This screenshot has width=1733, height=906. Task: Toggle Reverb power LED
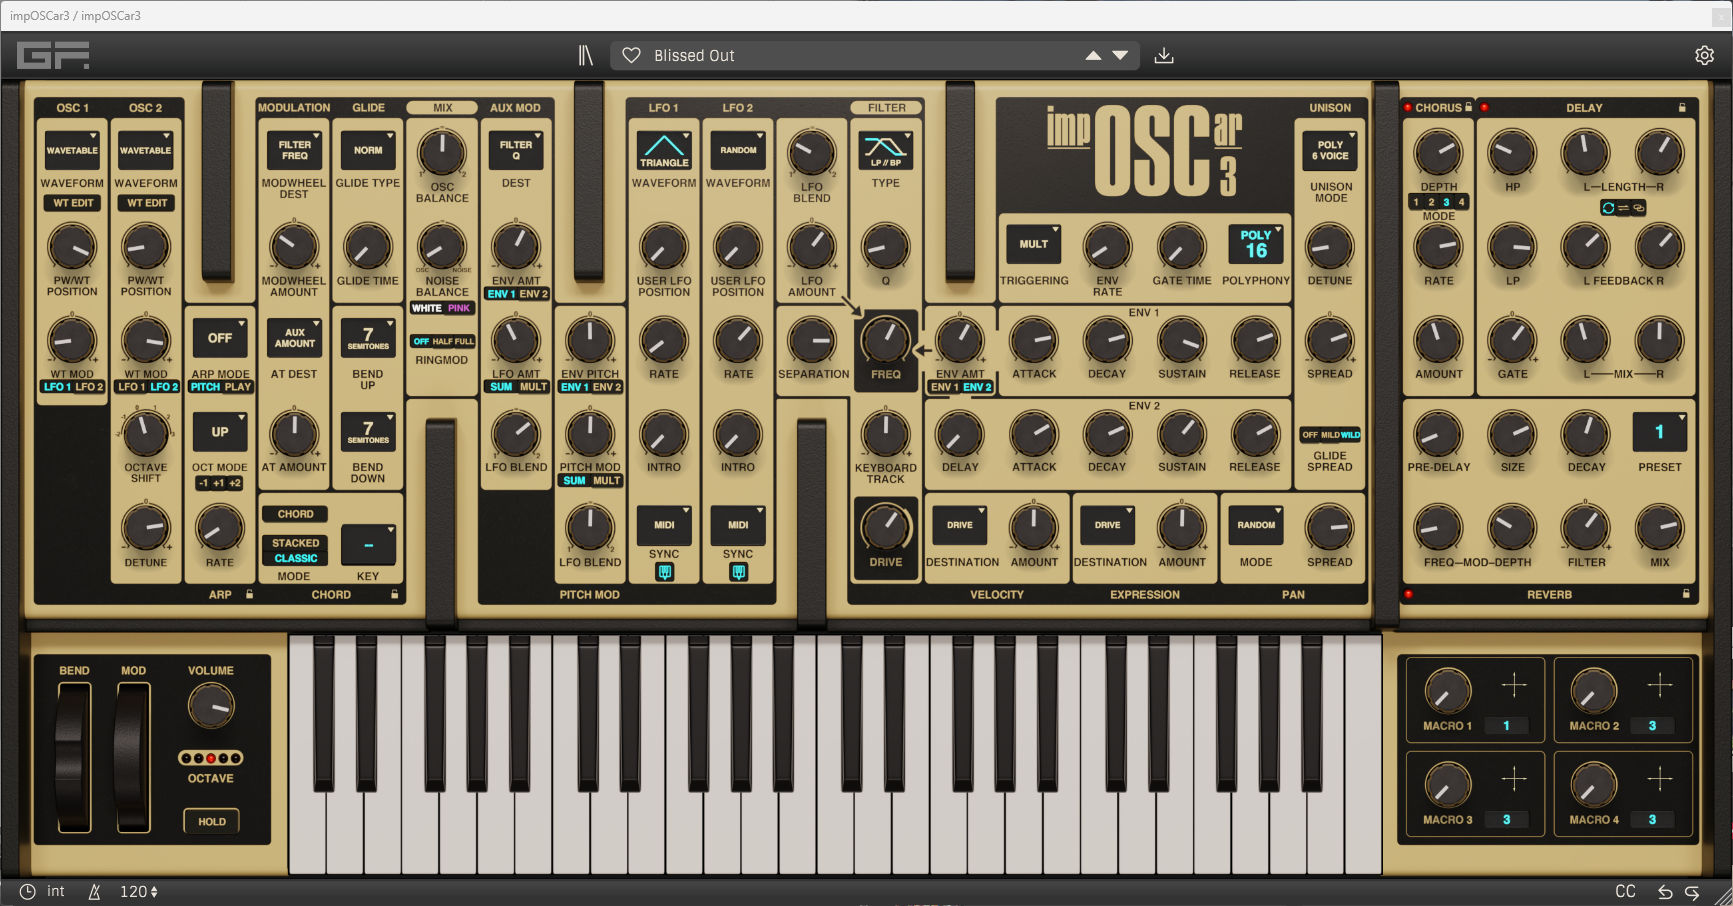pyautogui.click(x=1408, y=594)
